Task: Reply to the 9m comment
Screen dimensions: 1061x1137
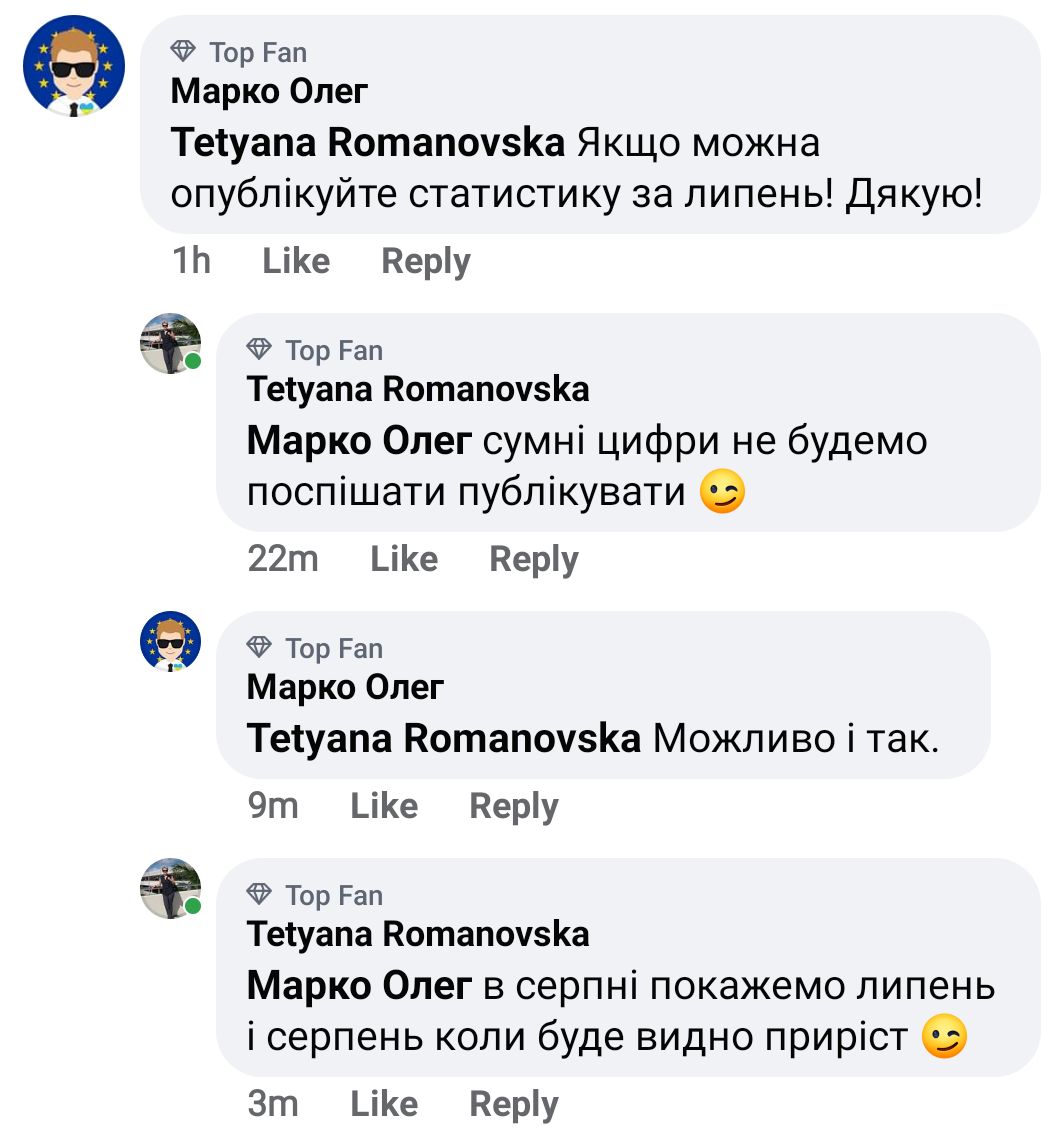Action: coord(514,806)
